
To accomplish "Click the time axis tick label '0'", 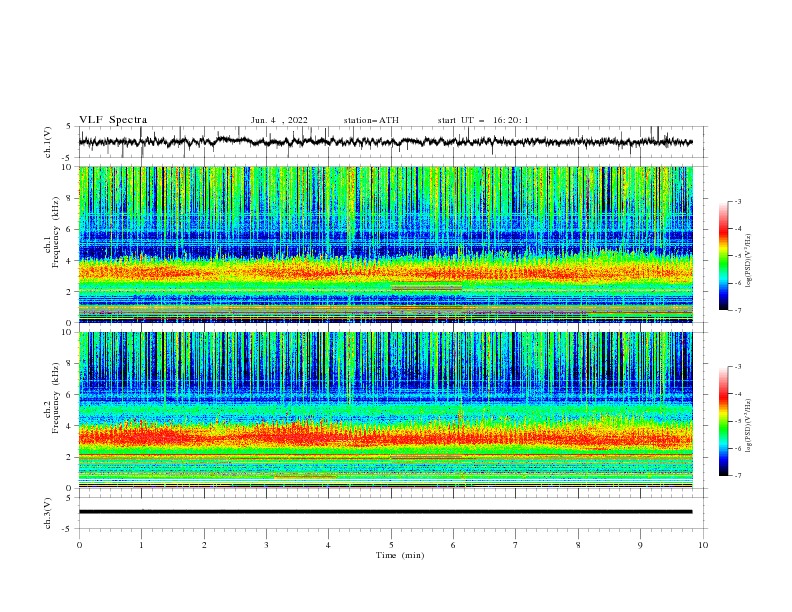I will [79, 545].
